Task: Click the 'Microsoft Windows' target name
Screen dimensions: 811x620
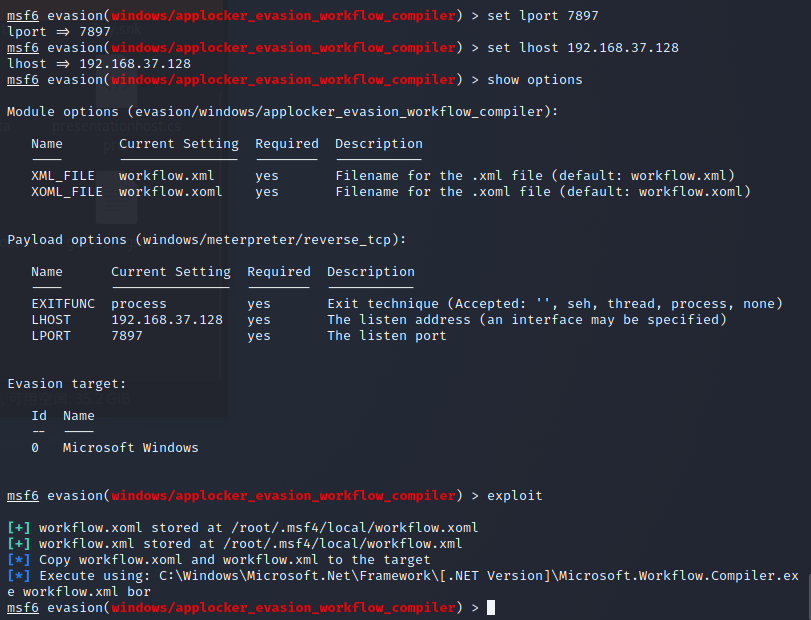Action: [x=130, y=448]
